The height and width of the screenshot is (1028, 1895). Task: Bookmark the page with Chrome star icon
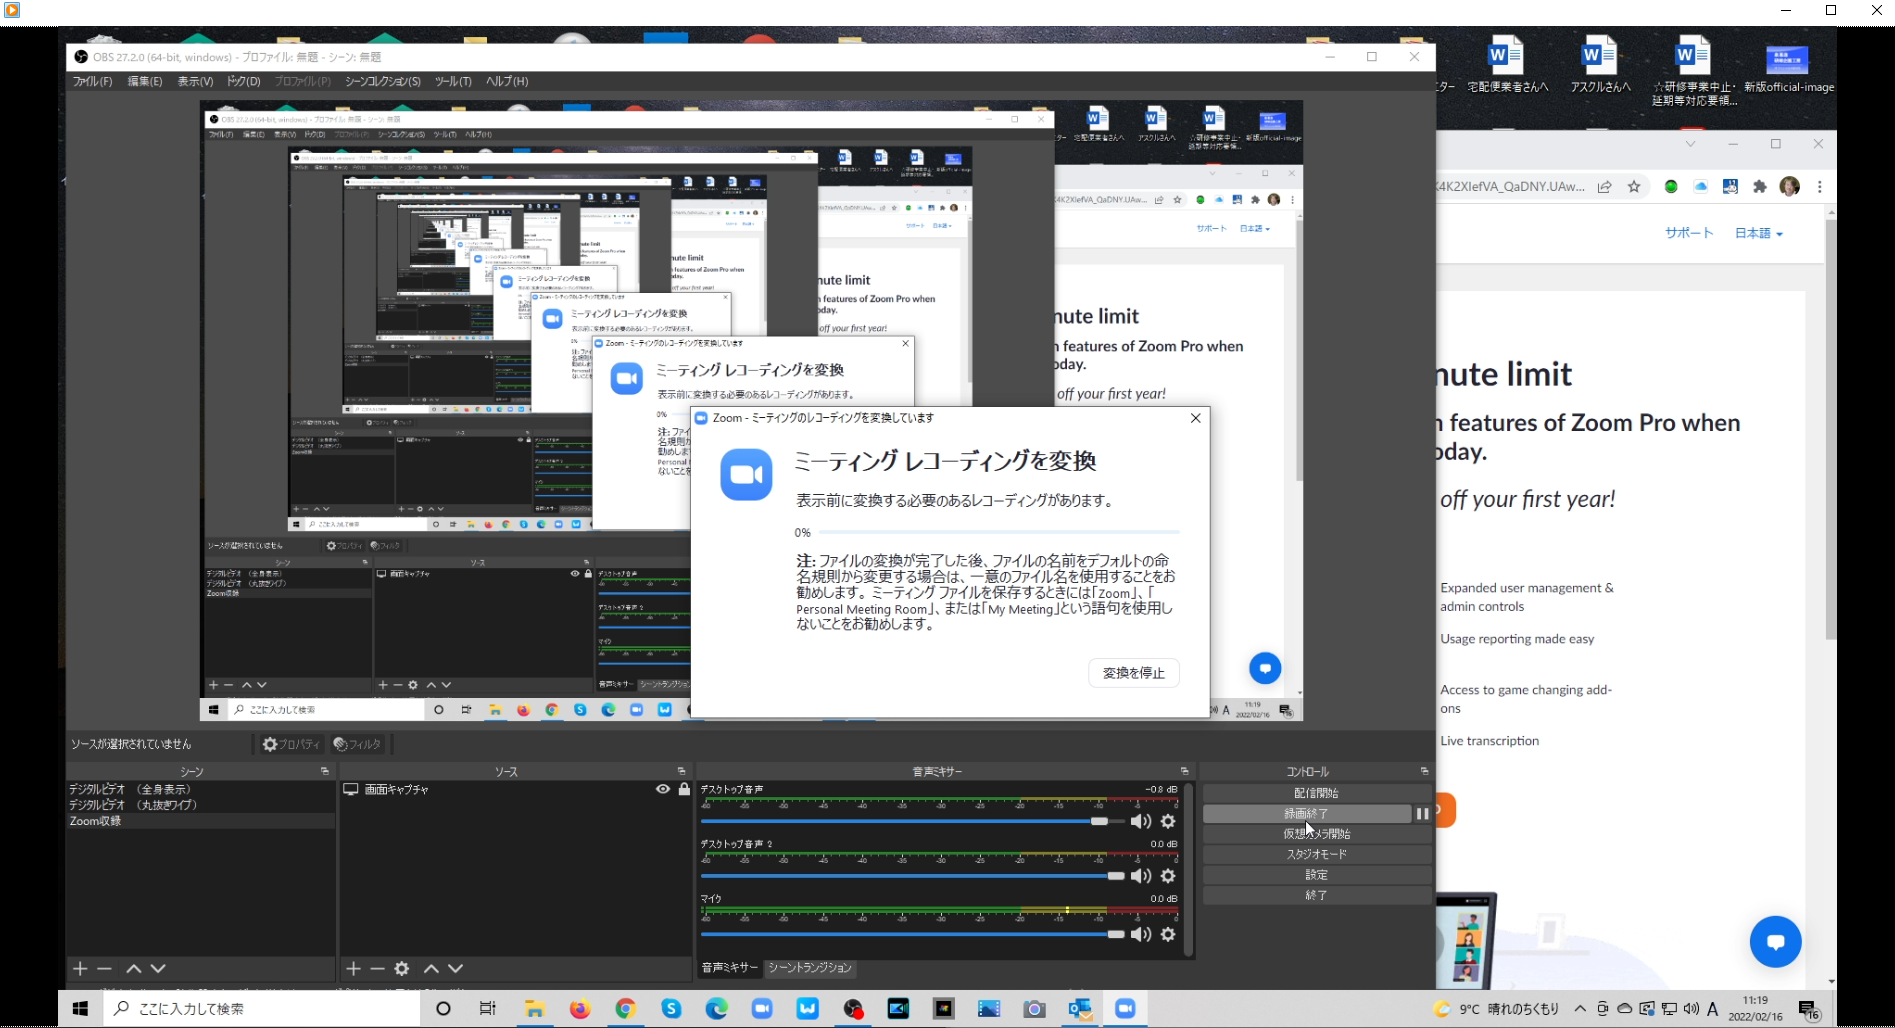[1634, 186]
